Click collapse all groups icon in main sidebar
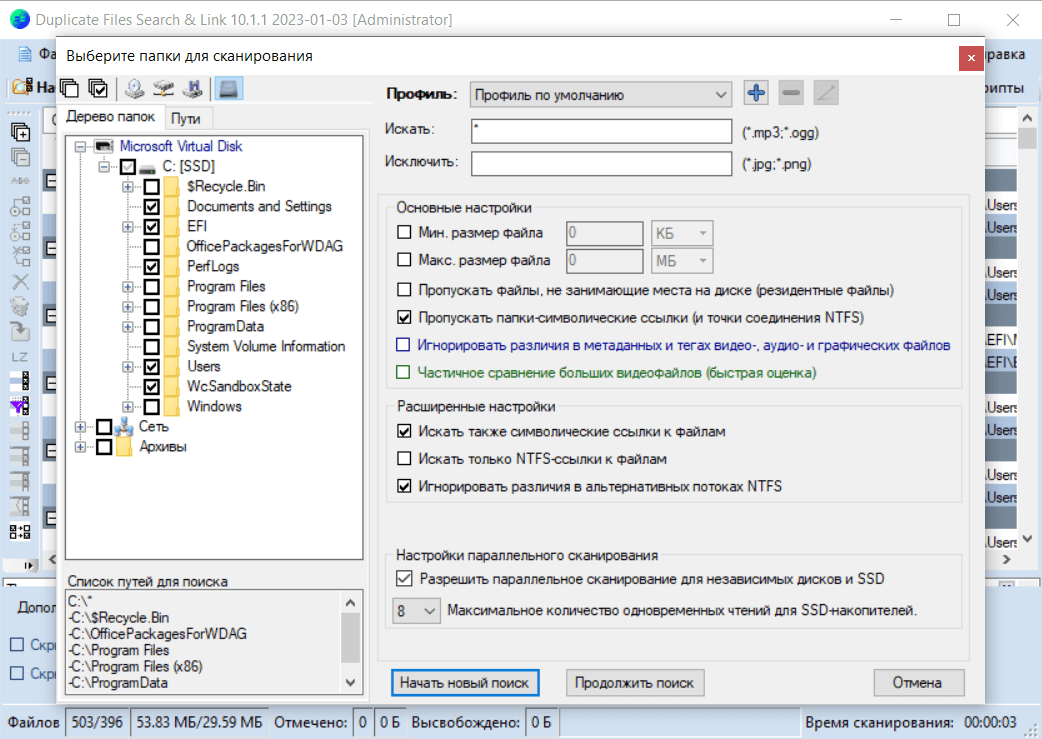 pyautogui.click(x=21, y=158)
